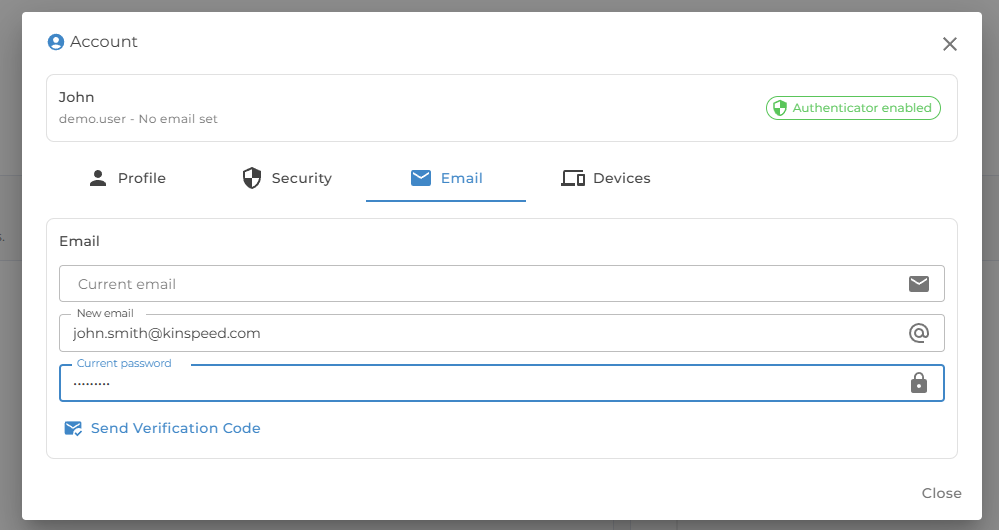Open the Security tab

(x=287, y=178)
